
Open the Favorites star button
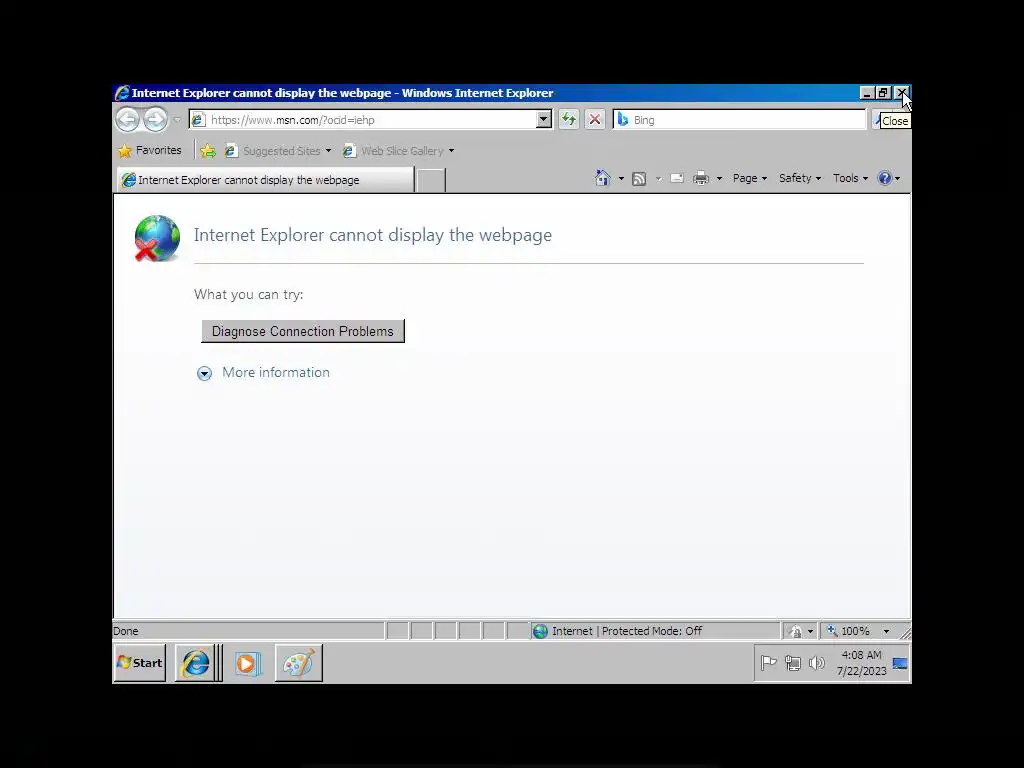[x=150, y=150]
